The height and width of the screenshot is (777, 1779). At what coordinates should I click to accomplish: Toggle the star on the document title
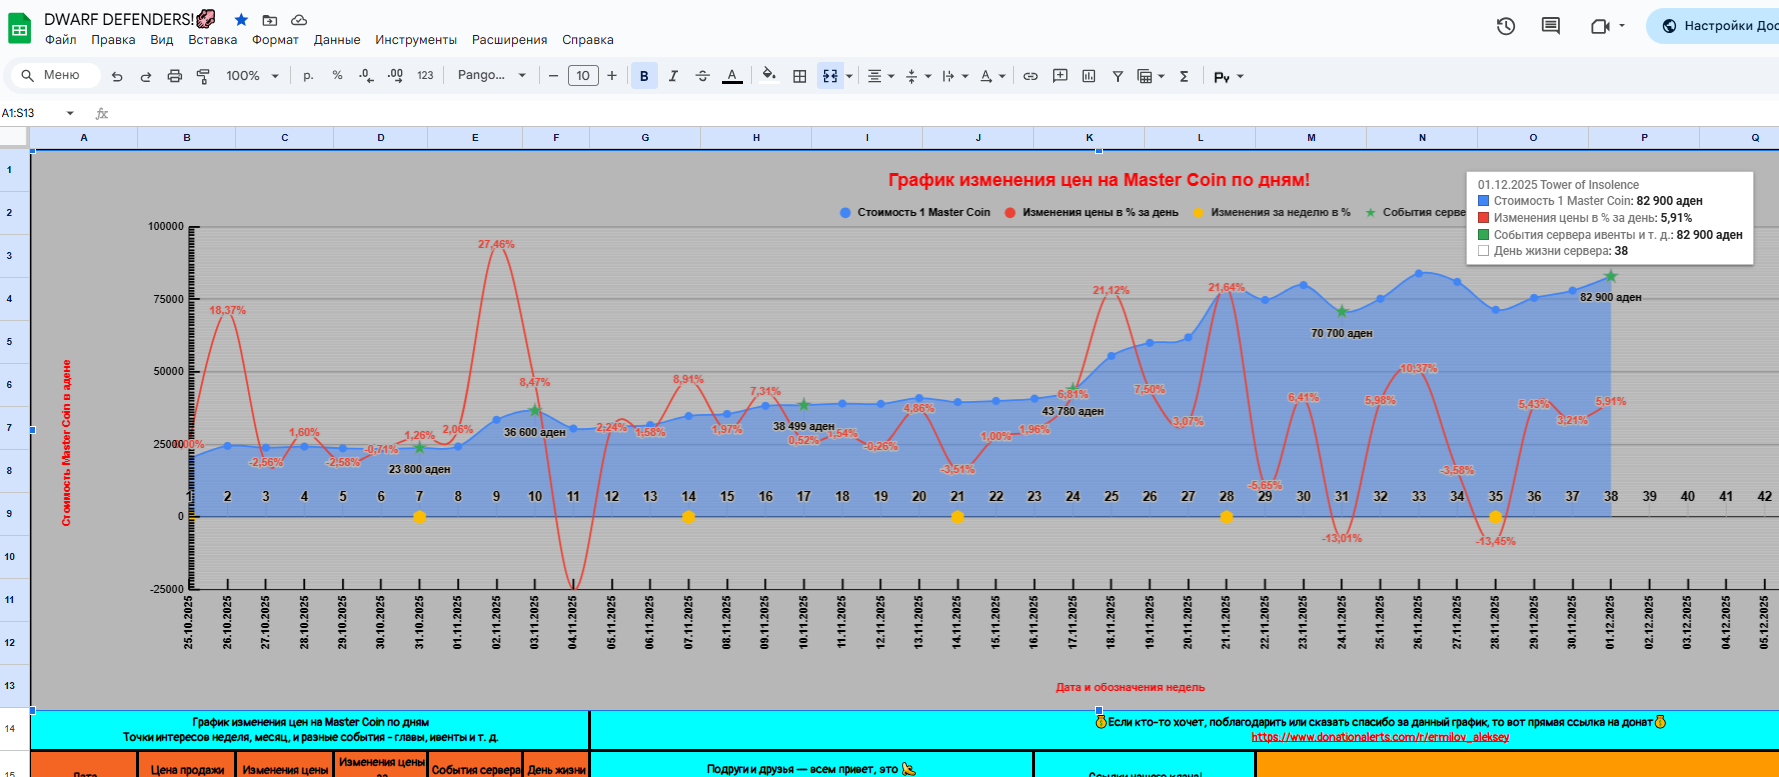pyautogui.click(x=241, y=20)
